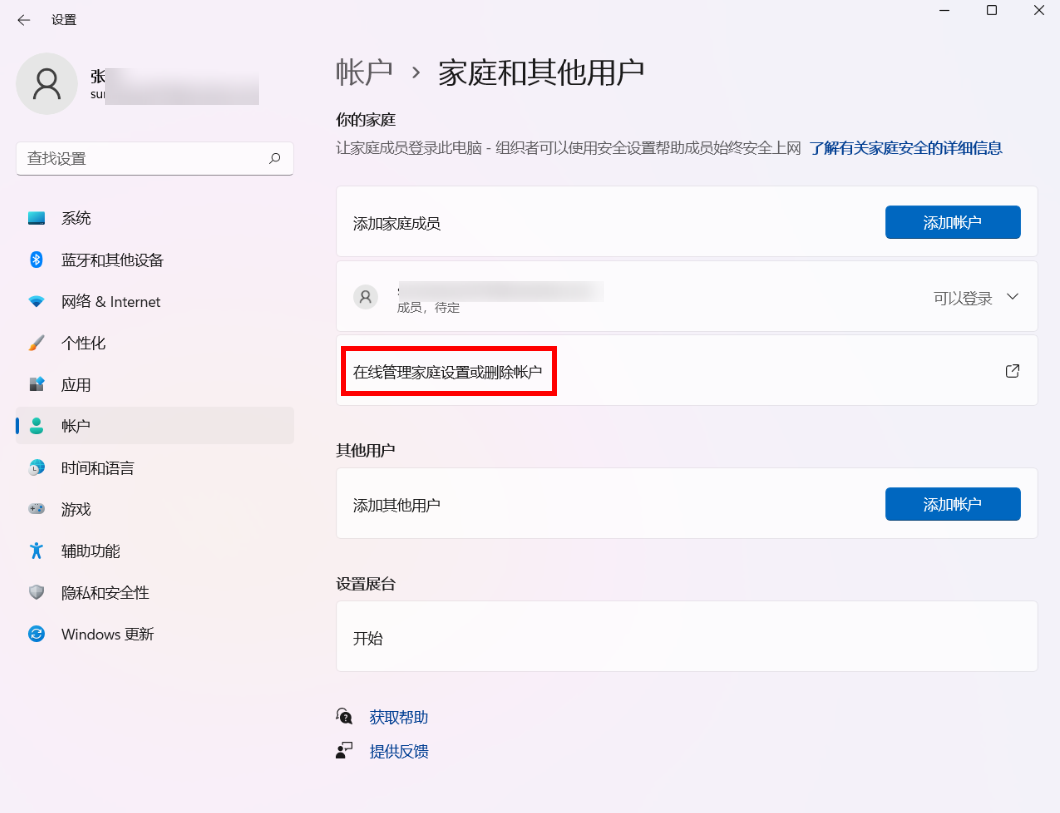This screenshot has height=813, width=1060.
Task: Click the external link icon for 在线管理家庭设置
Action: (1012, 371)
